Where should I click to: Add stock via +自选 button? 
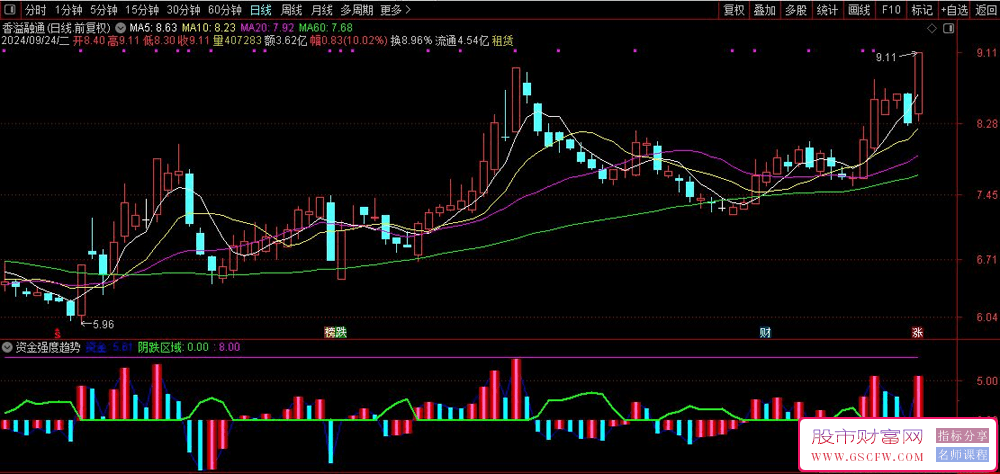955,10
